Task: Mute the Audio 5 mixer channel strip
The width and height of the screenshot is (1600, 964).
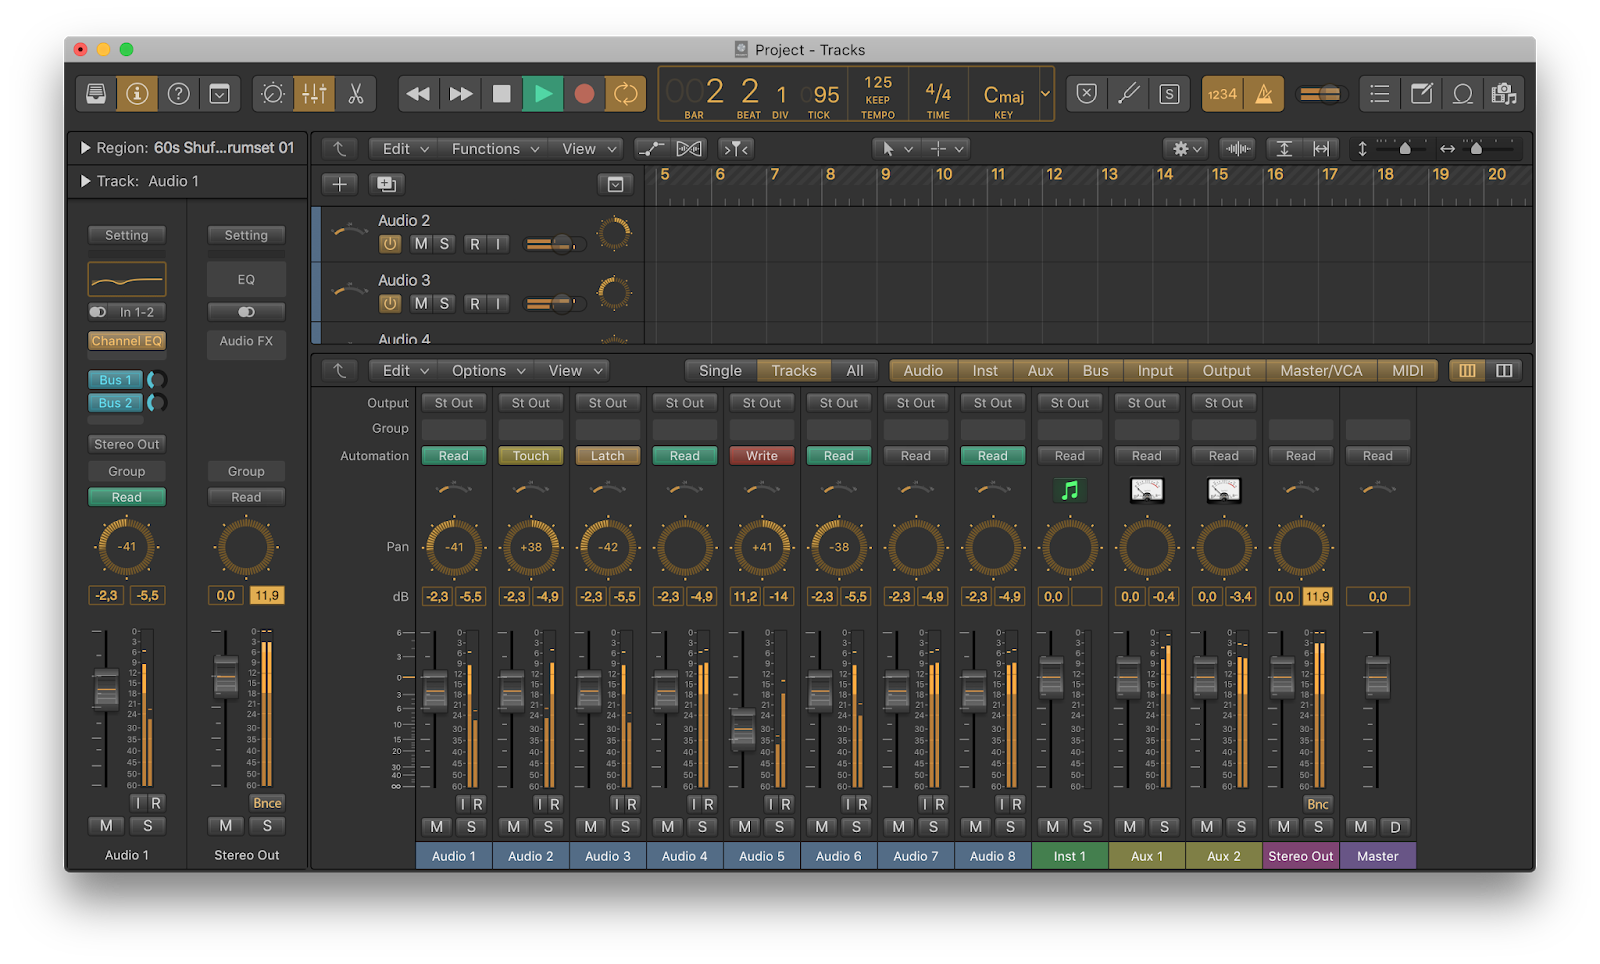Action: (x=745, y=827)
